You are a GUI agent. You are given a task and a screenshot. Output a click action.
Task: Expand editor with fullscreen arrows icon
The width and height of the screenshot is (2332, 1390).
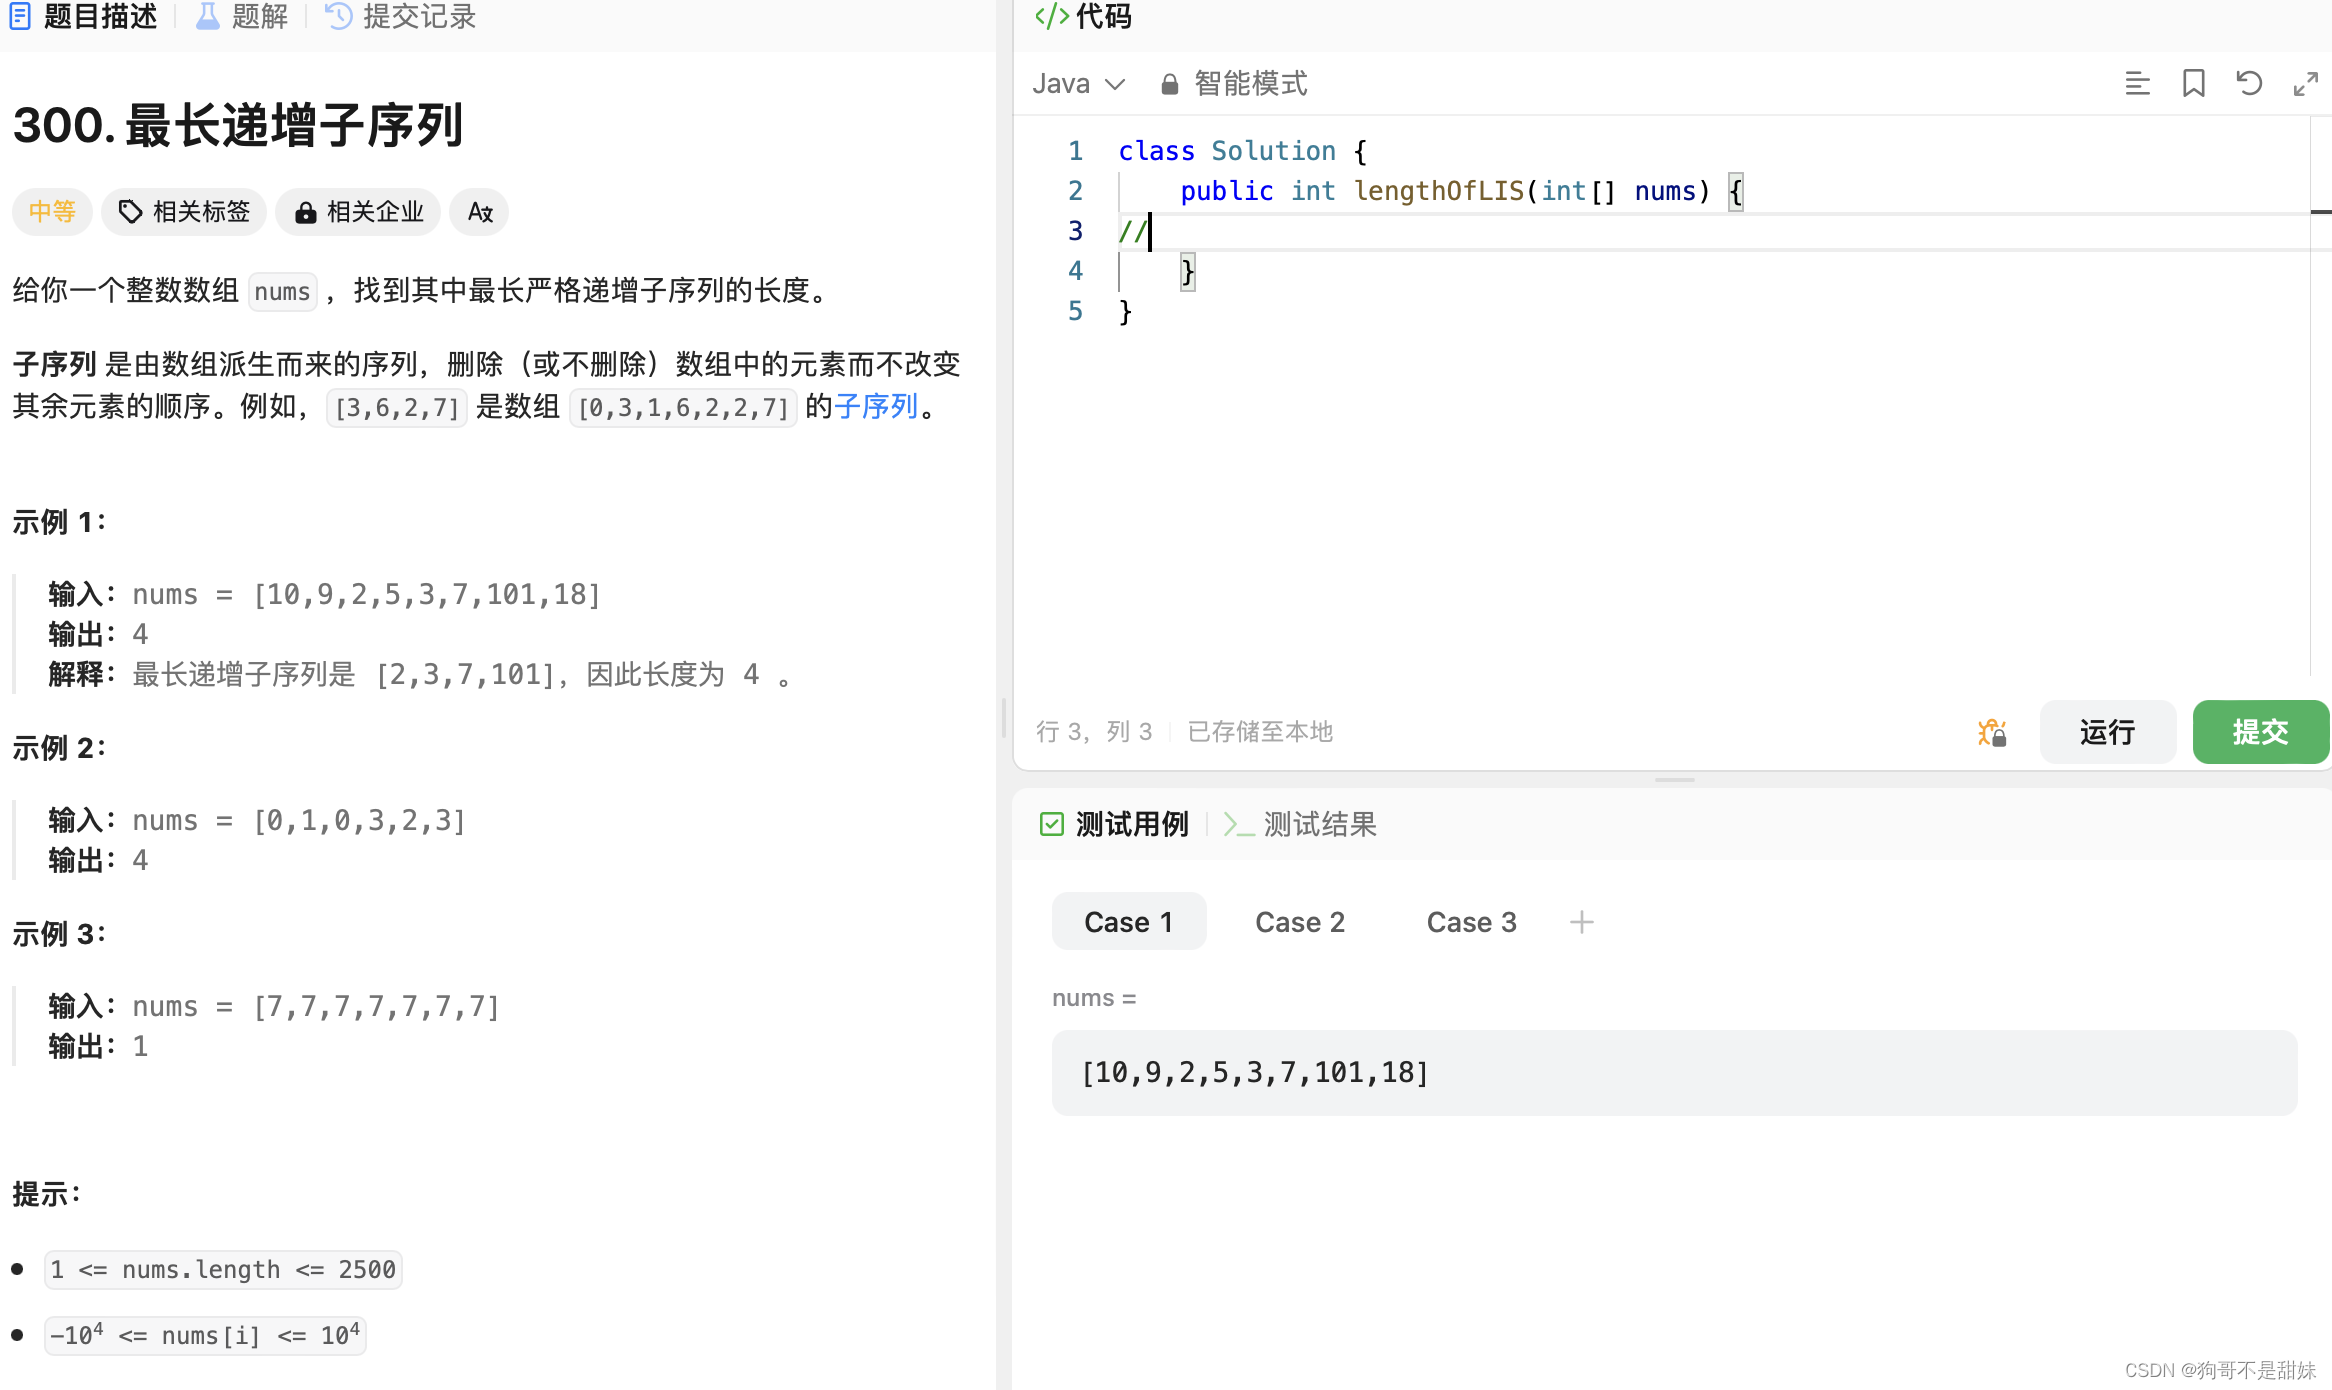click(x=2305, y=84)
